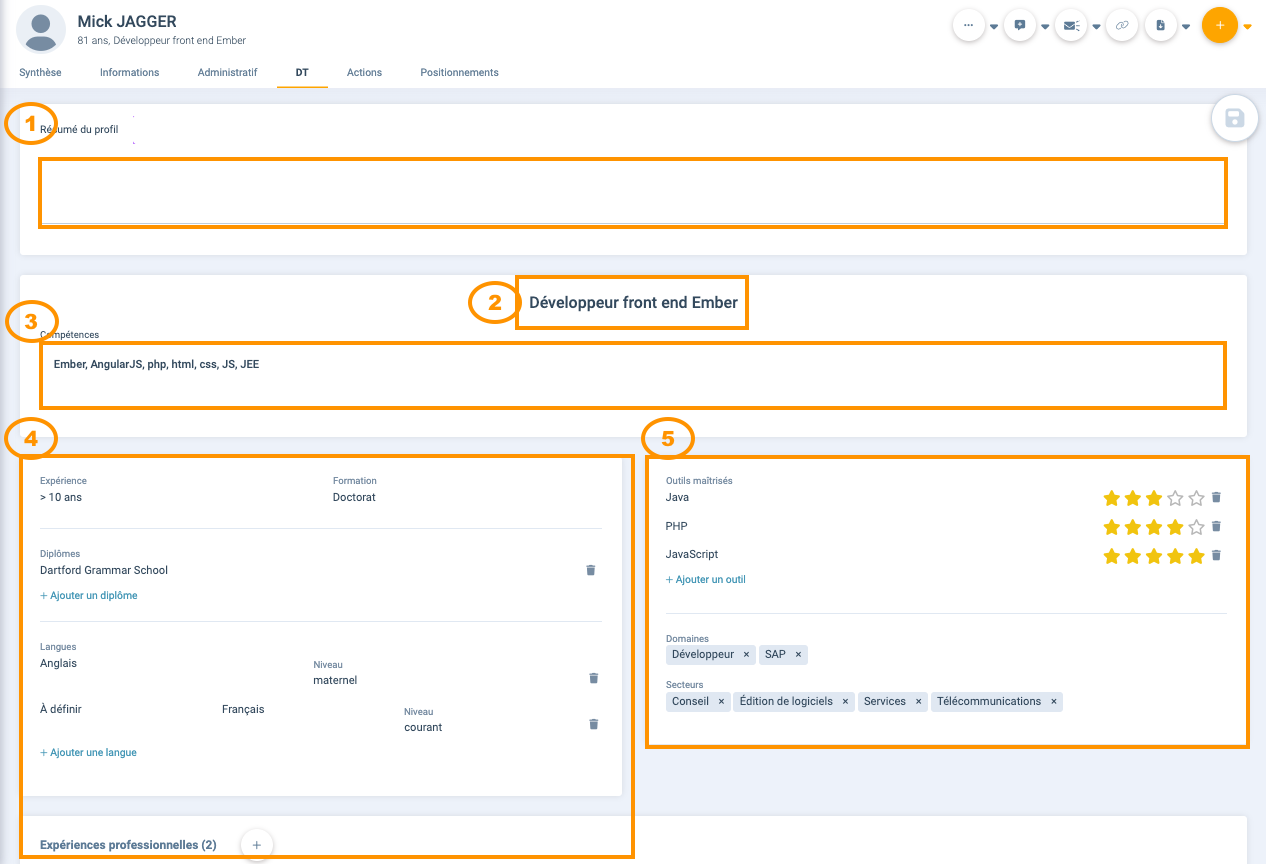The width and height of the screenshot is (1266, 864).
Task: Click the Résumé du profil text area
Action: [x=632, y=193]
